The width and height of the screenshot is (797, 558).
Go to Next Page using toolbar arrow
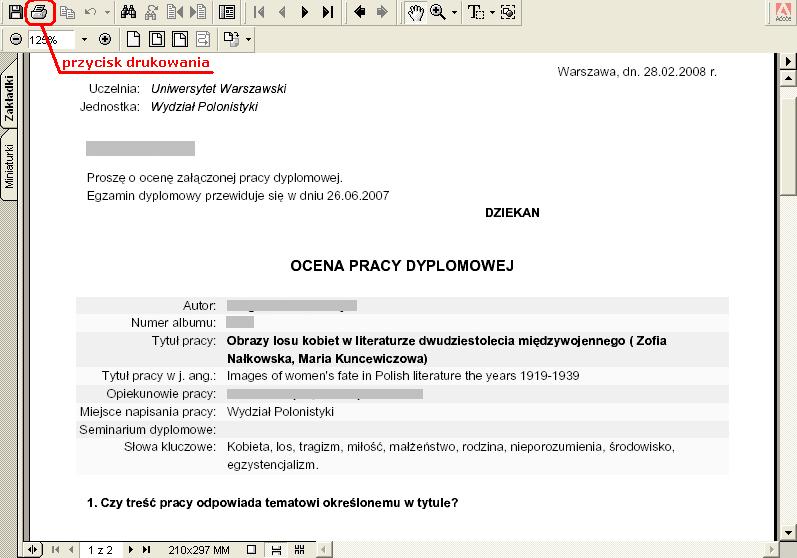(304, 12)
